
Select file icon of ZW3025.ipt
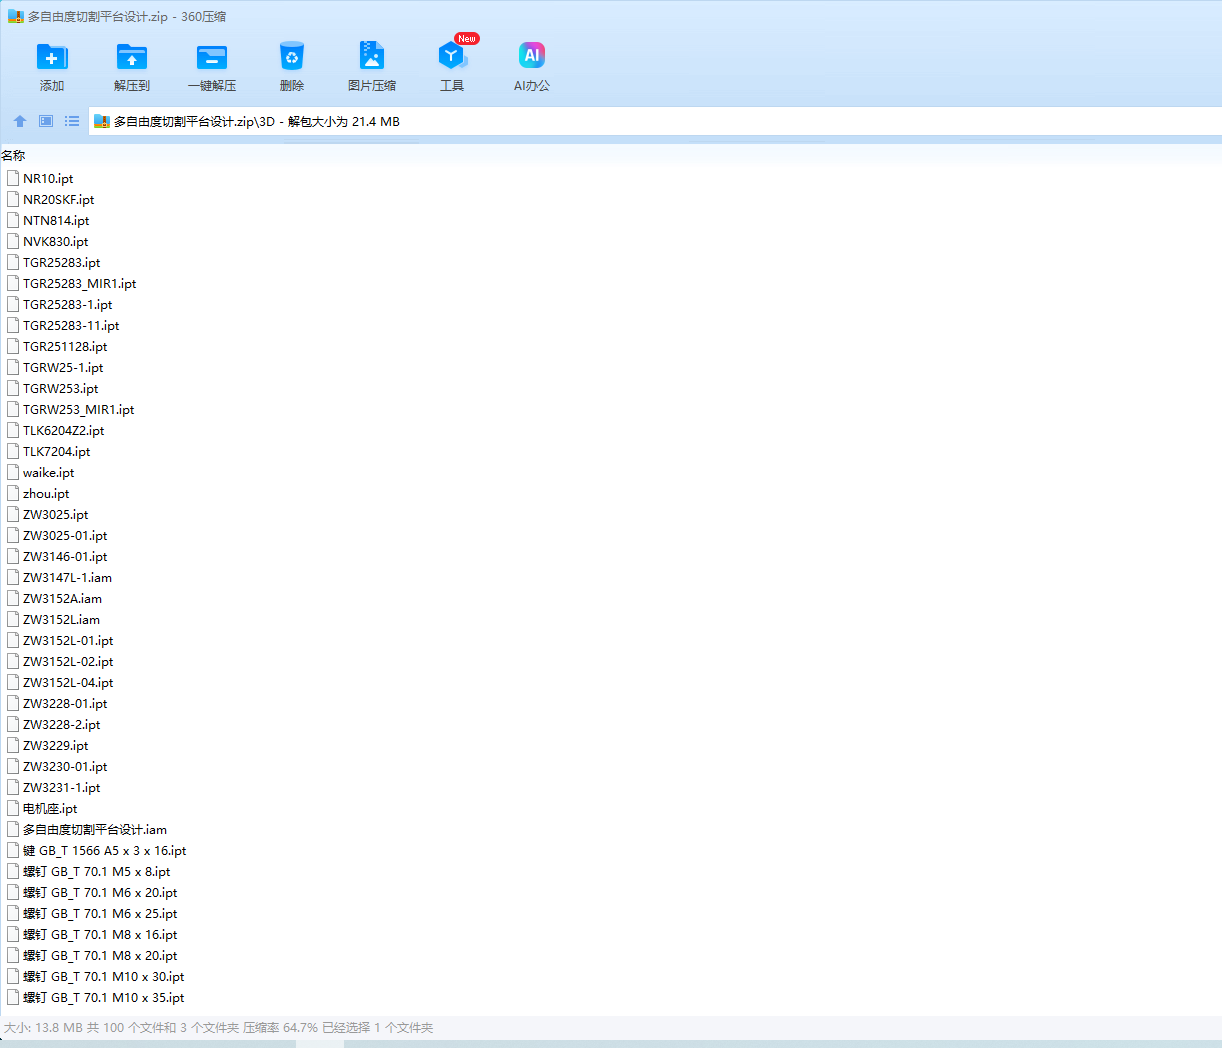point(13,514)
